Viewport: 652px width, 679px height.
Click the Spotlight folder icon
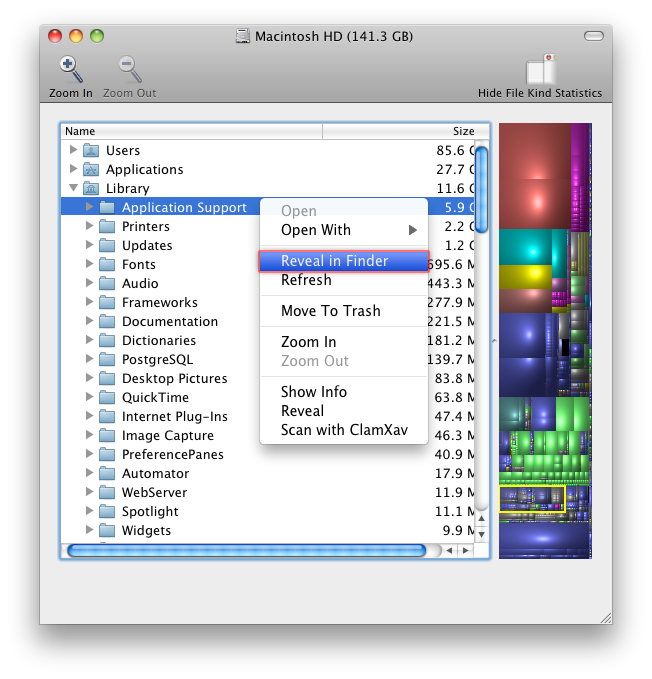pyautogui.click(x=107, y=511)
